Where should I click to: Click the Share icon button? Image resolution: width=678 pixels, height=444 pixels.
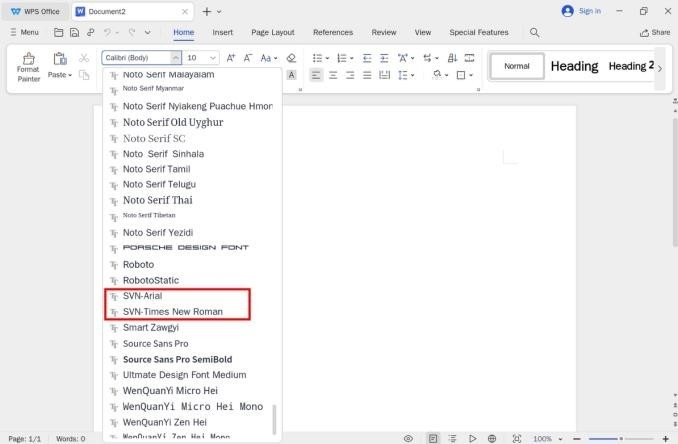pyautogui.click(x=655, y=32)
